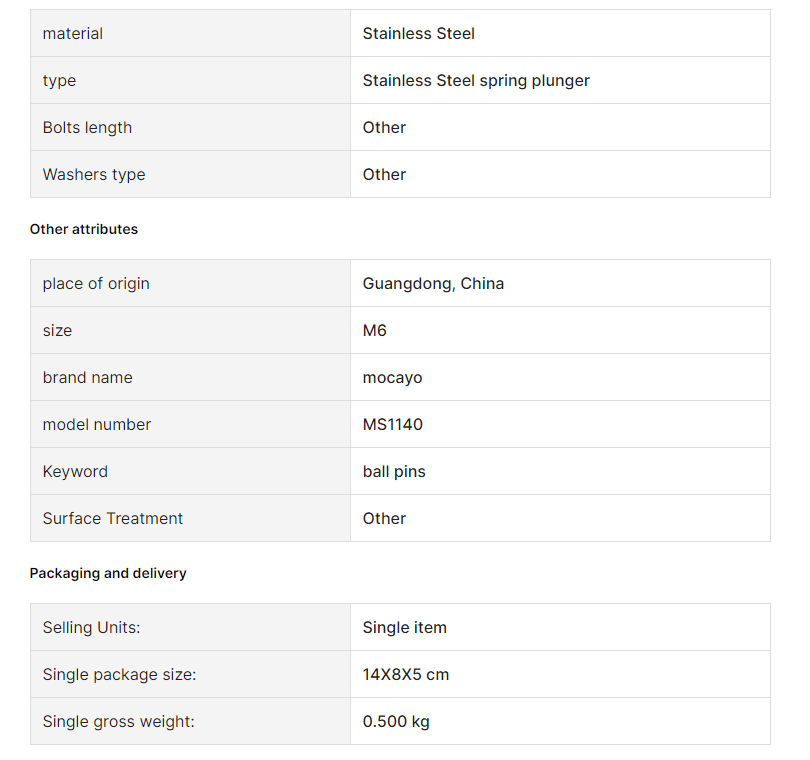The width and height of the screenshot is (810, 760).
Task: Click the model number 'MS1140'
Action: click(393, 425)
